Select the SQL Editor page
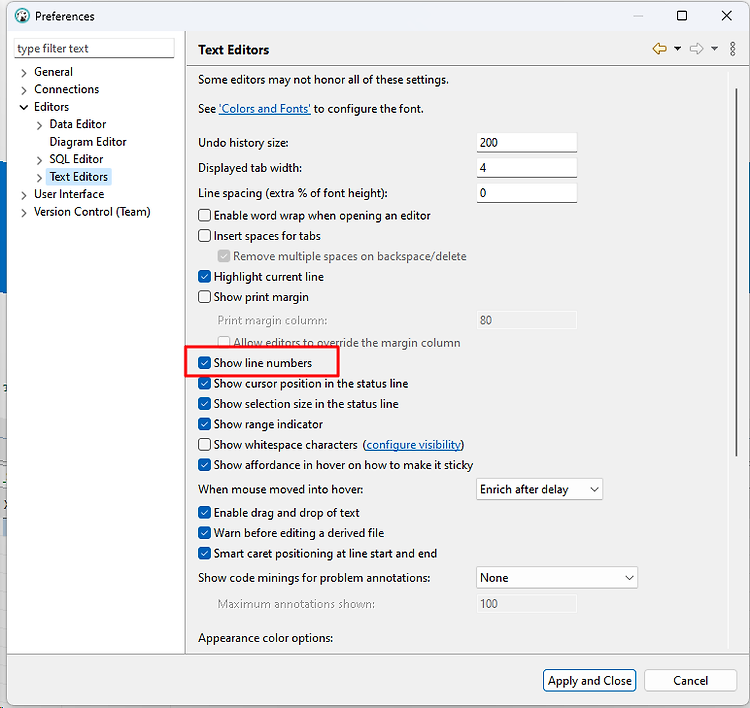 [x=76, y=159]
